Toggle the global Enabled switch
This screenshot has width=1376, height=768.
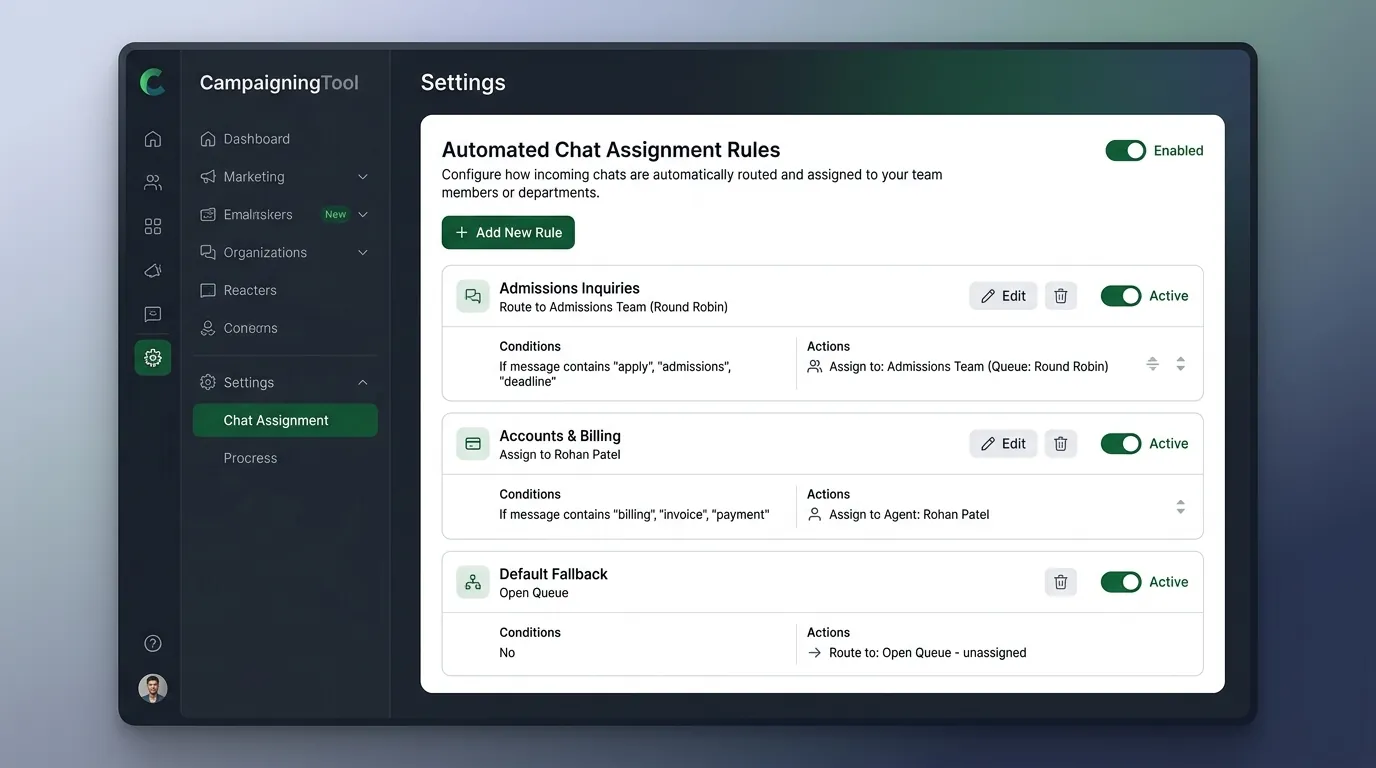coord(1126,151)
